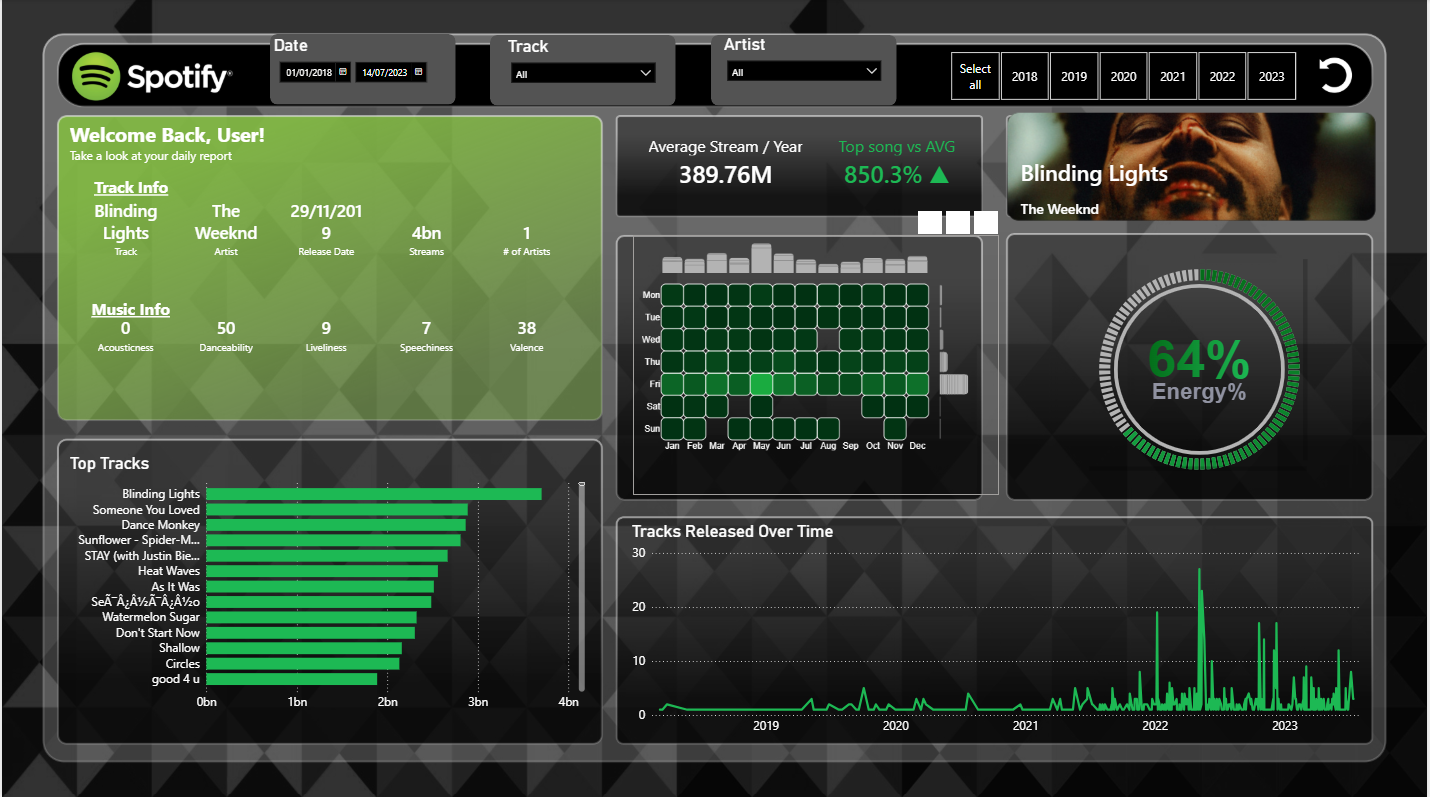Select the Monday January heatmap cell
Image resolution: width=1430 pixels, height=797 pixels.
(672, 295)
